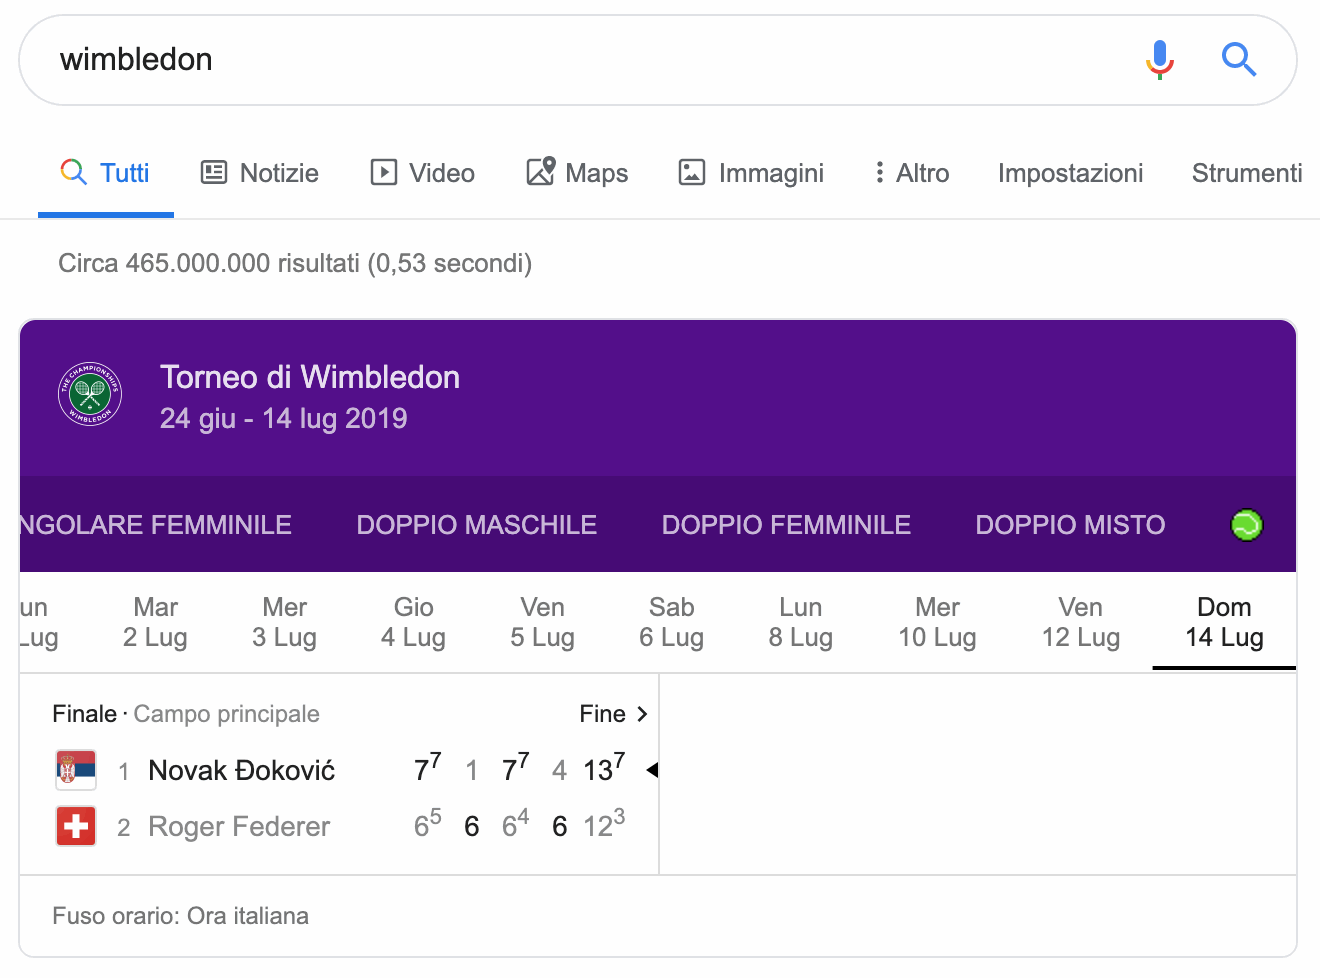The height and width of the screenshot is (978, 1320).
Task: Select date Gio 4 Lug
Action: pyautogui.click(x=413, y=622)
